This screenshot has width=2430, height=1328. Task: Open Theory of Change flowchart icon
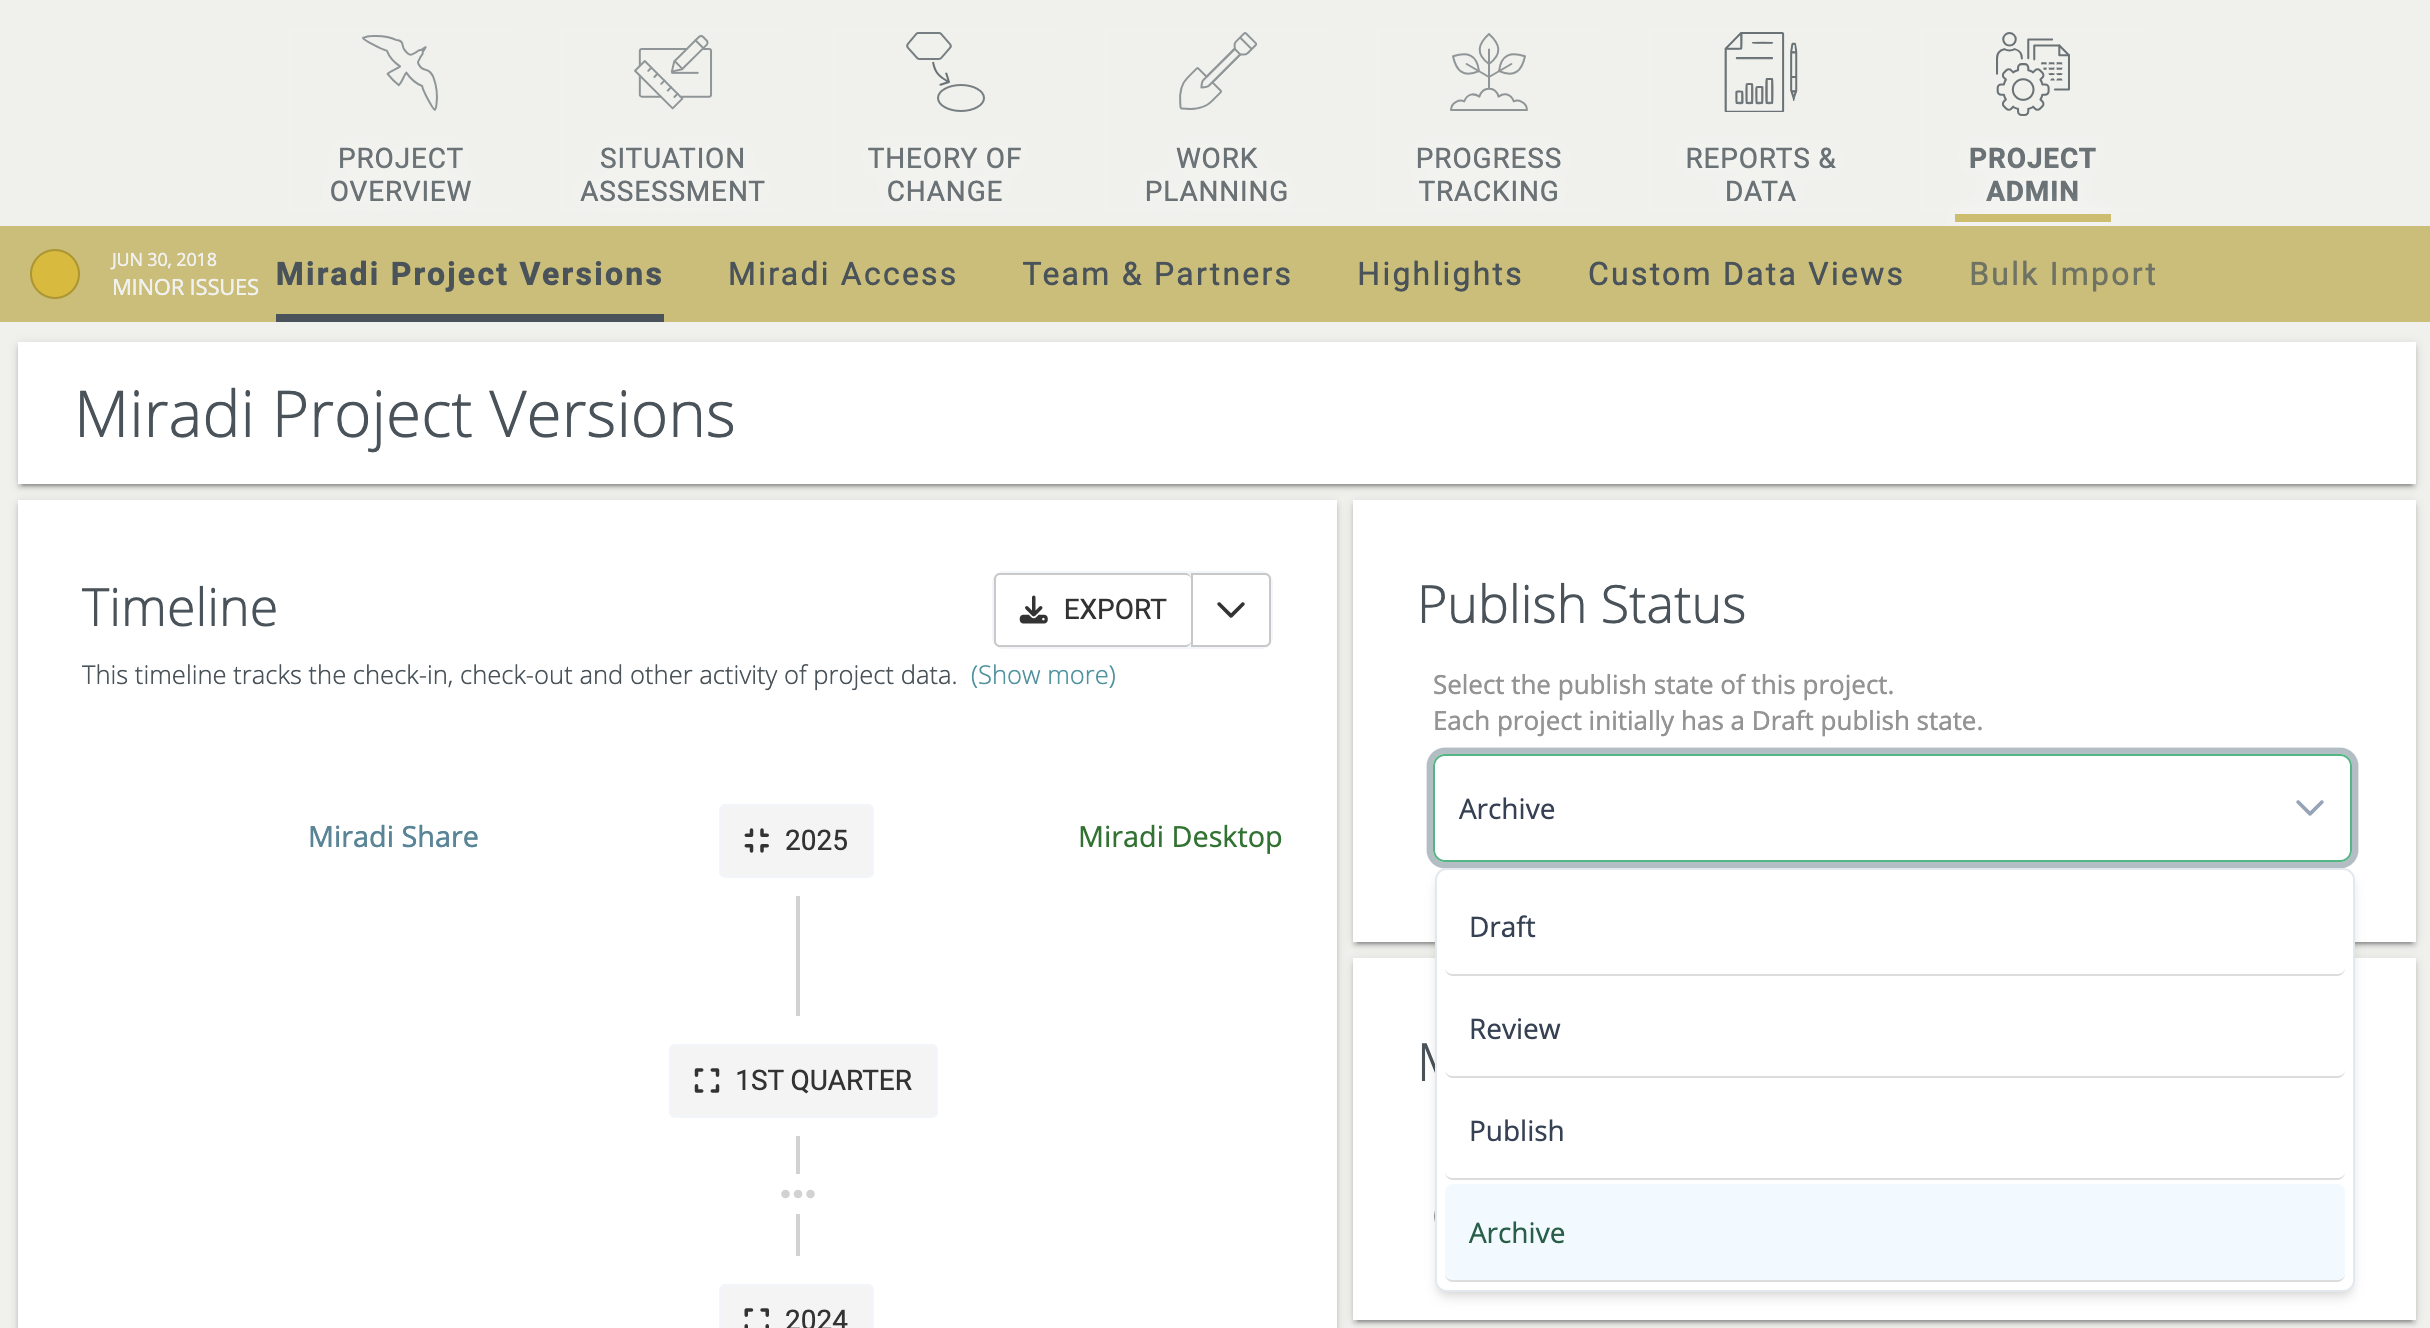(x=945, y=70)
